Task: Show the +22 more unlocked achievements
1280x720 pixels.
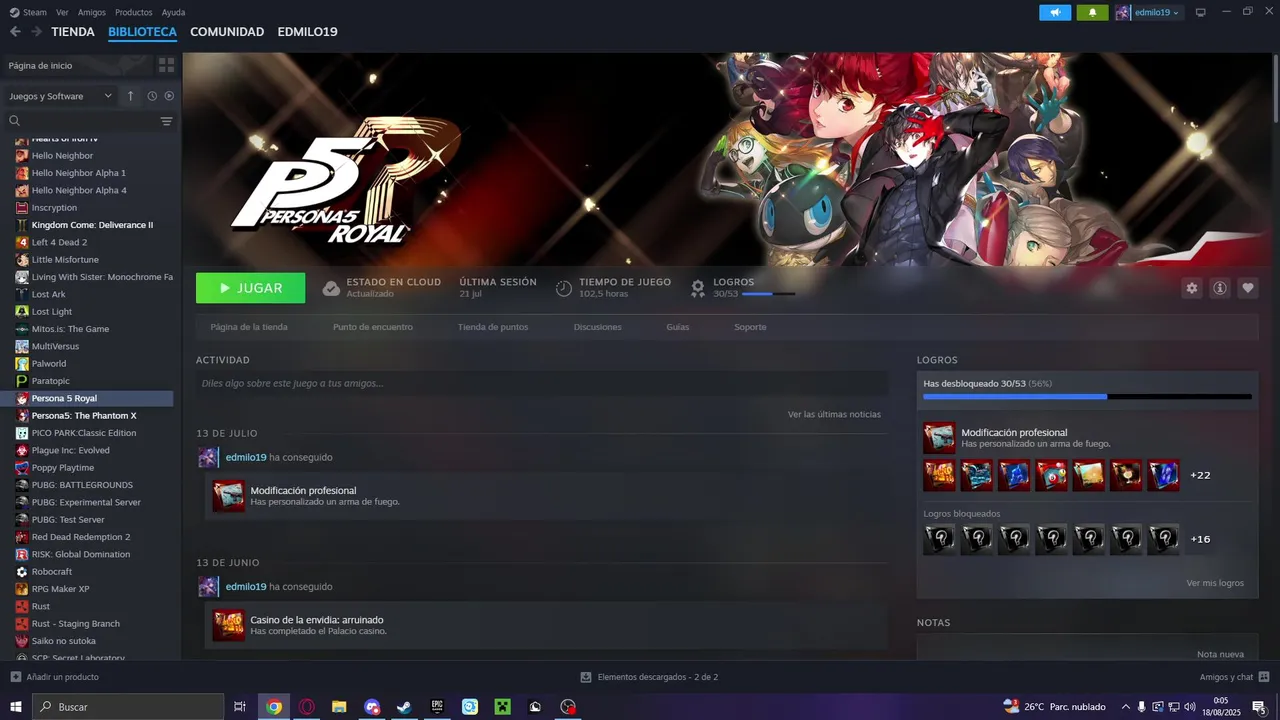Action: [x=1200, y=475]
